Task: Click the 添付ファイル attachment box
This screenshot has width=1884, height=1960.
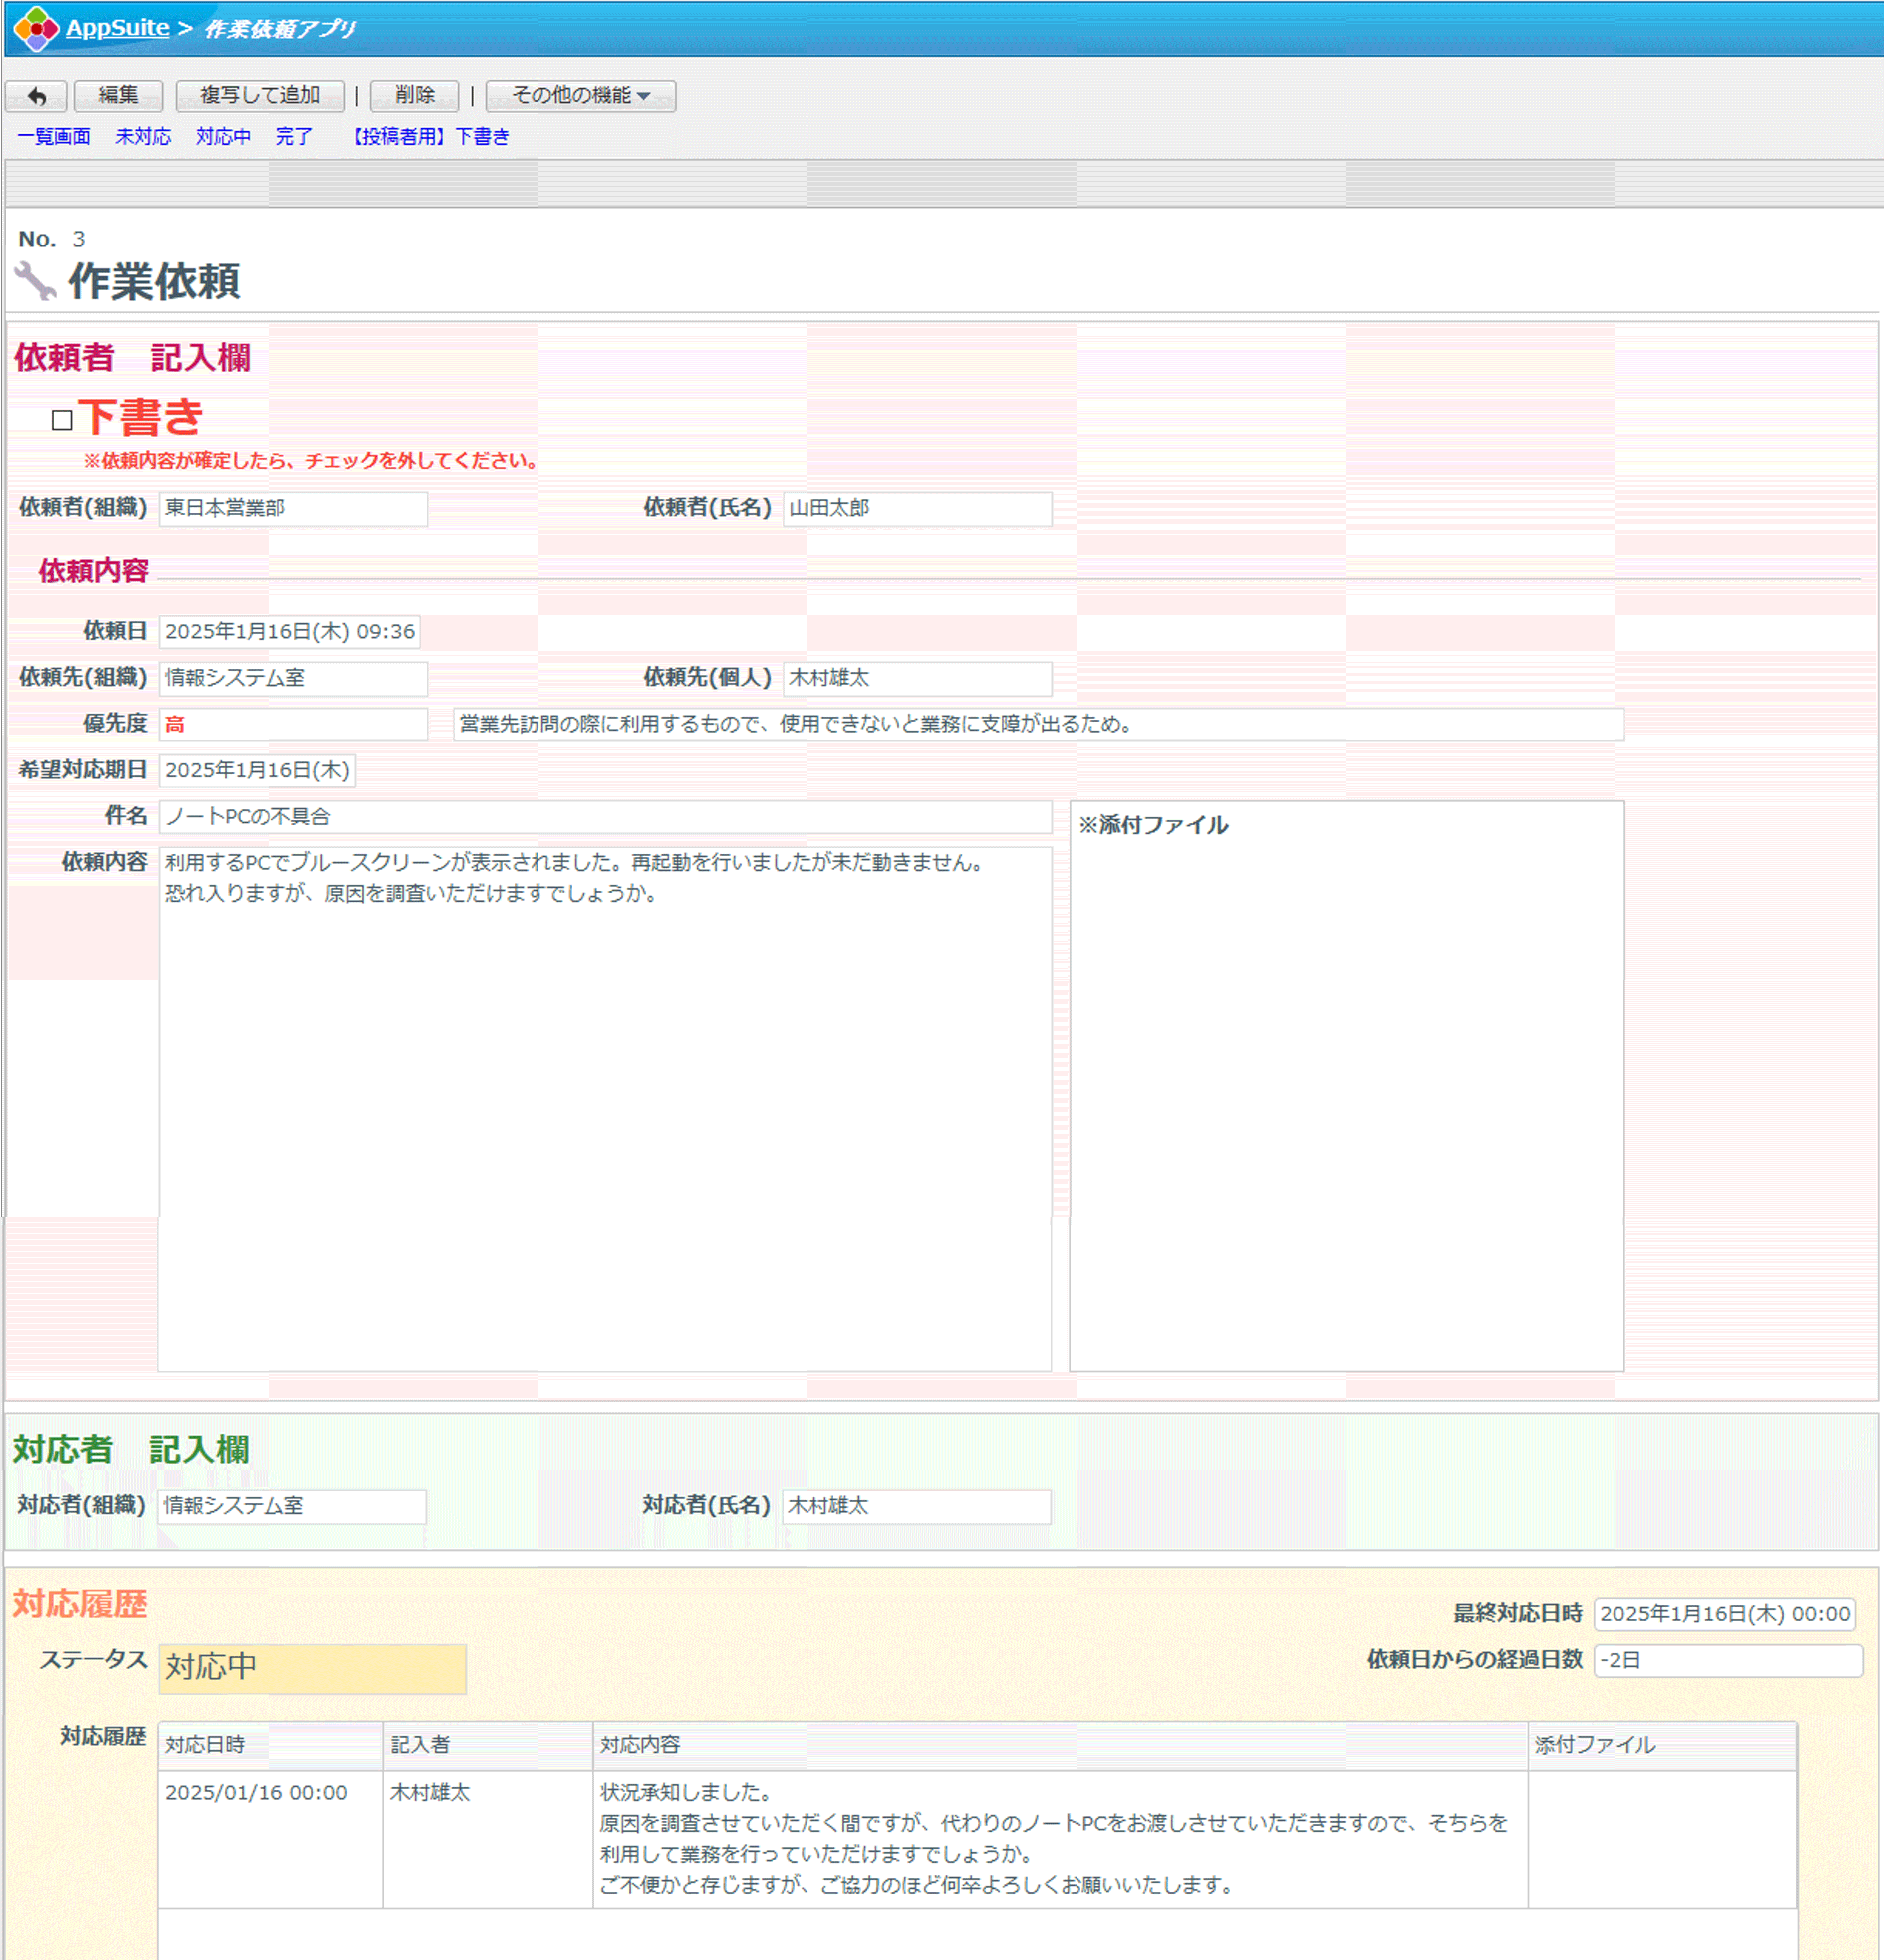Action: (1346, 1085)
